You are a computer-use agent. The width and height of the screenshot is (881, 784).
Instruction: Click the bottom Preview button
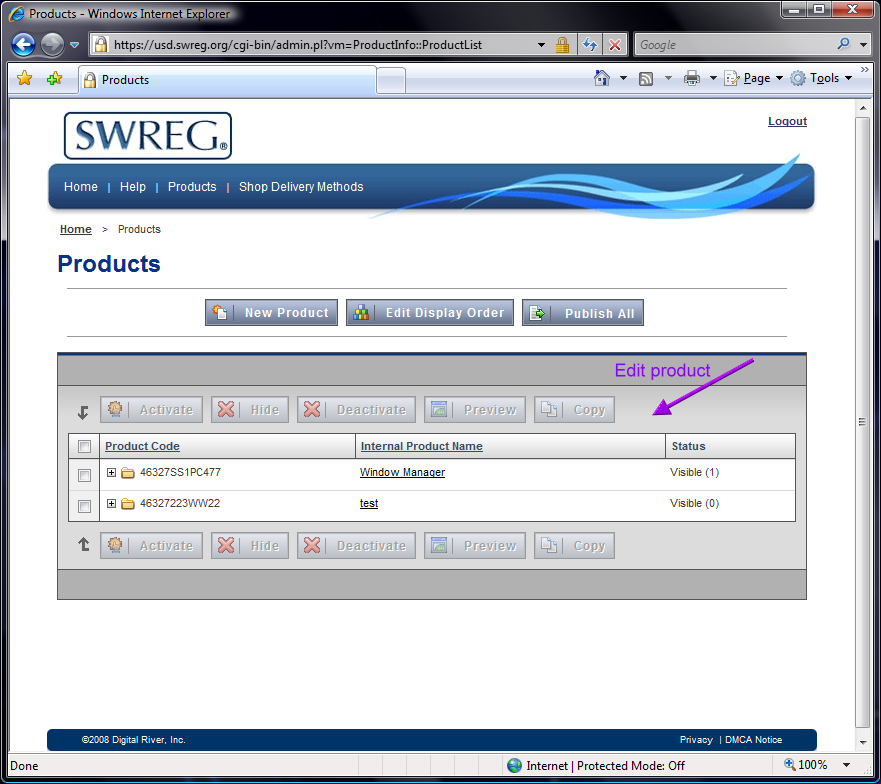(475, 546)
